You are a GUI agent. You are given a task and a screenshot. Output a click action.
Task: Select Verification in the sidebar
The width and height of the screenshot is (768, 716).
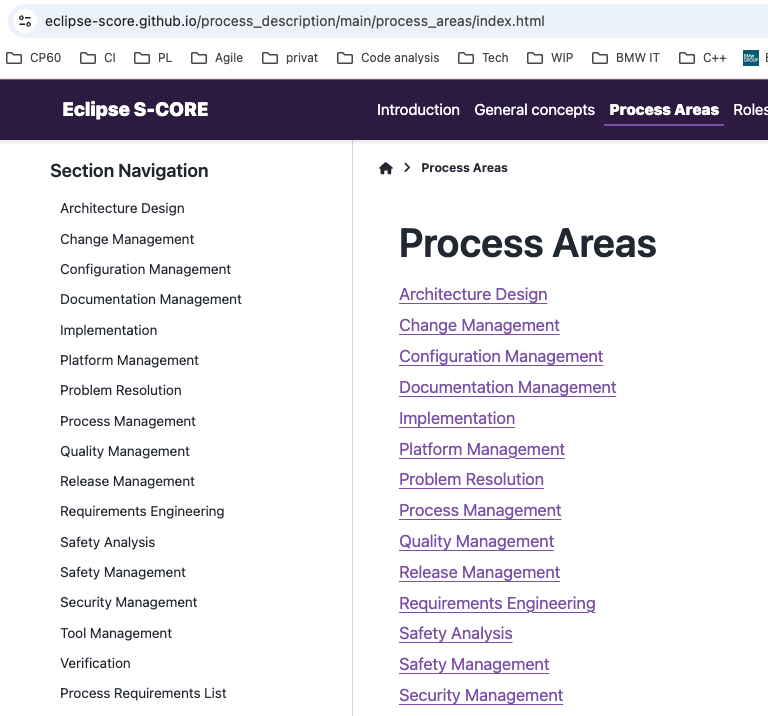pos(95,663)
